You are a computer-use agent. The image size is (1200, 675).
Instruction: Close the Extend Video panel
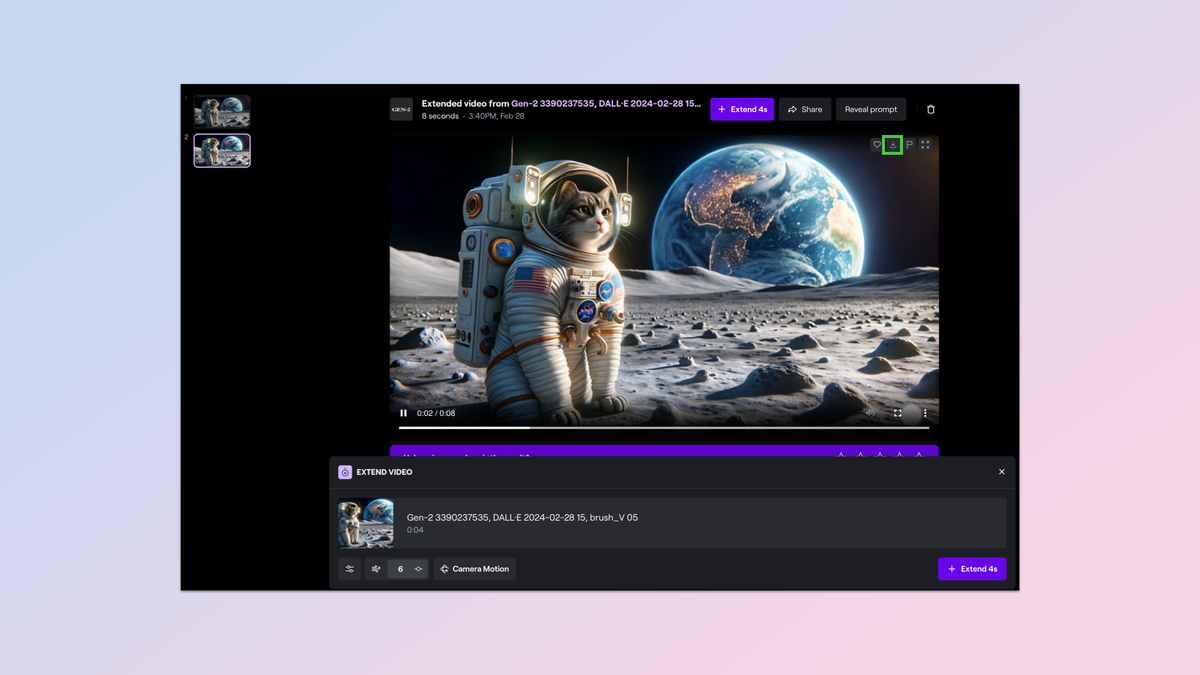[1002, 472]
